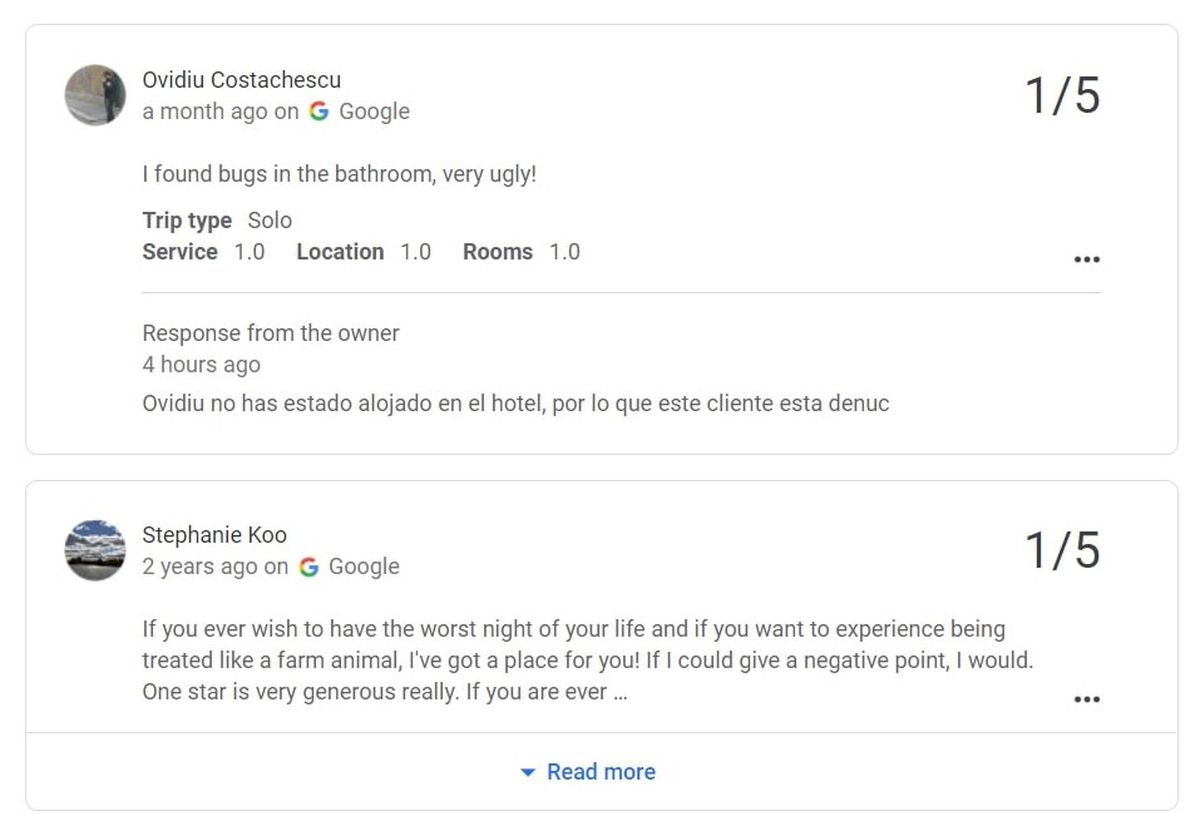Viewport: 1200px width, 826px height.
Task: Open the three-dot menu on Stephanie's review
Action: coord(1087,698)
